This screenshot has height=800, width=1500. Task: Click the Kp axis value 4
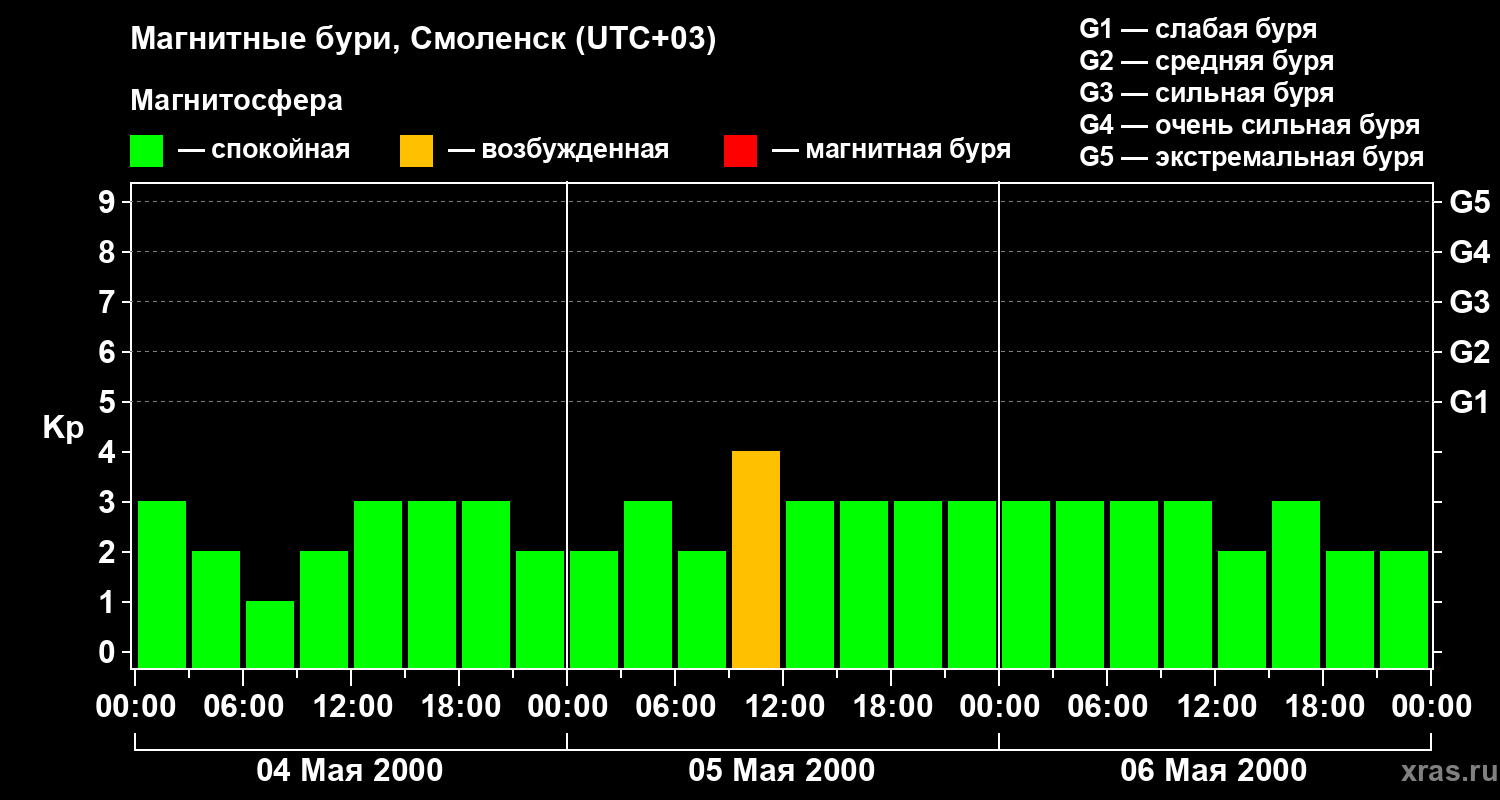109,452
